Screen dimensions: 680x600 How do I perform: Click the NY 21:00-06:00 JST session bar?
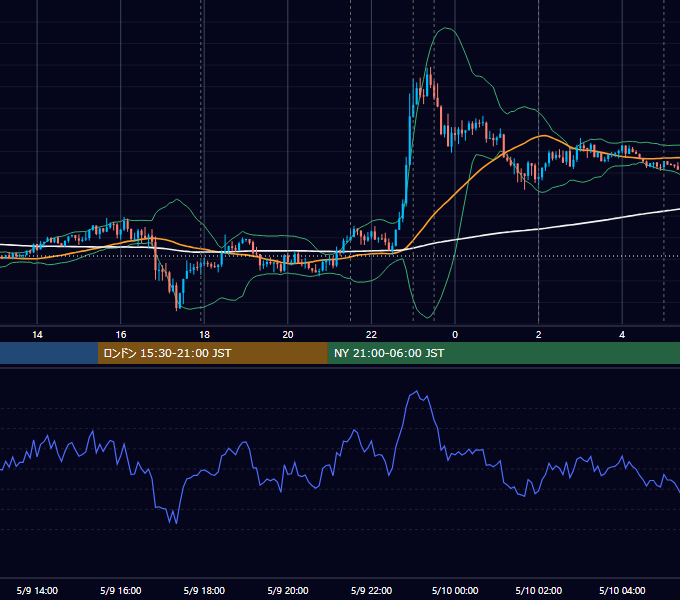[x=503, y=353]
